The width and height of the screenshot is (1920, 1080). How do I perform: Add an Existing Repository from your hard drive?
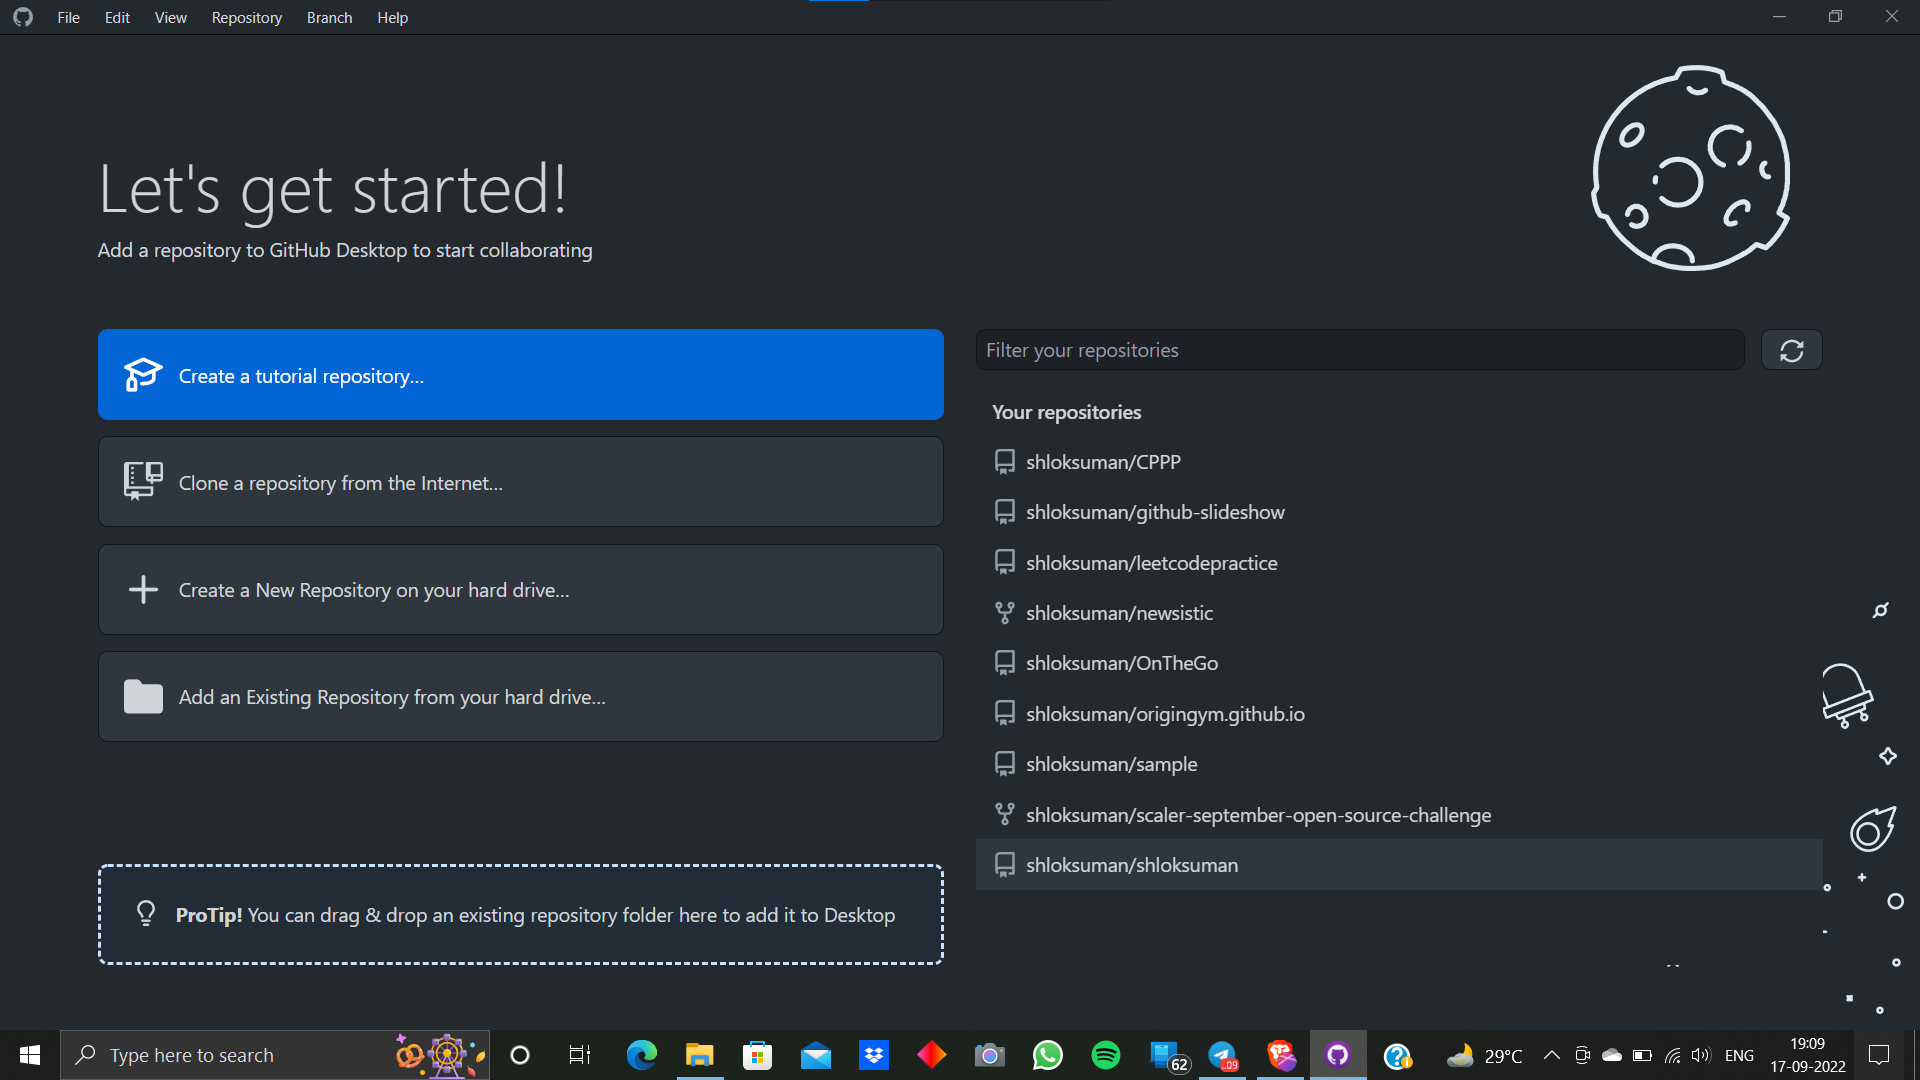pos(520,696)
